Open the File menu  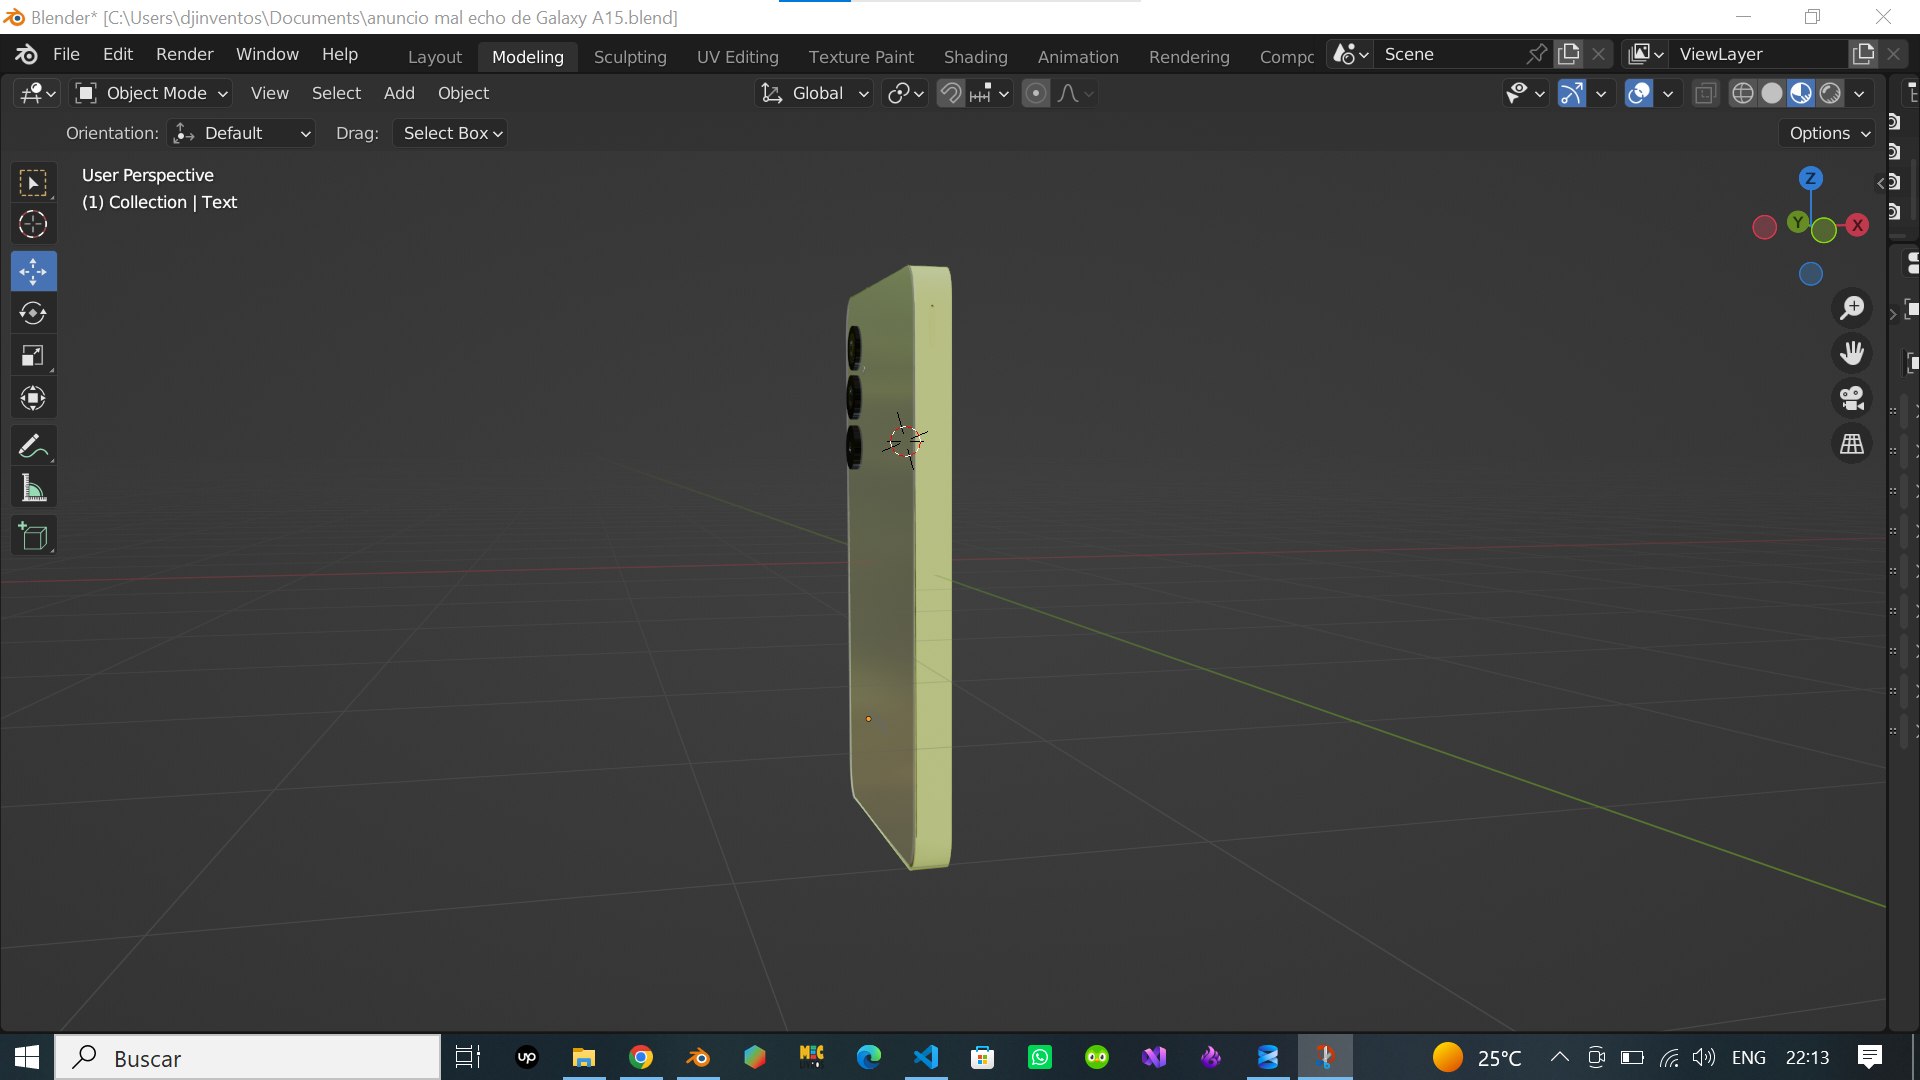(66, 54)
